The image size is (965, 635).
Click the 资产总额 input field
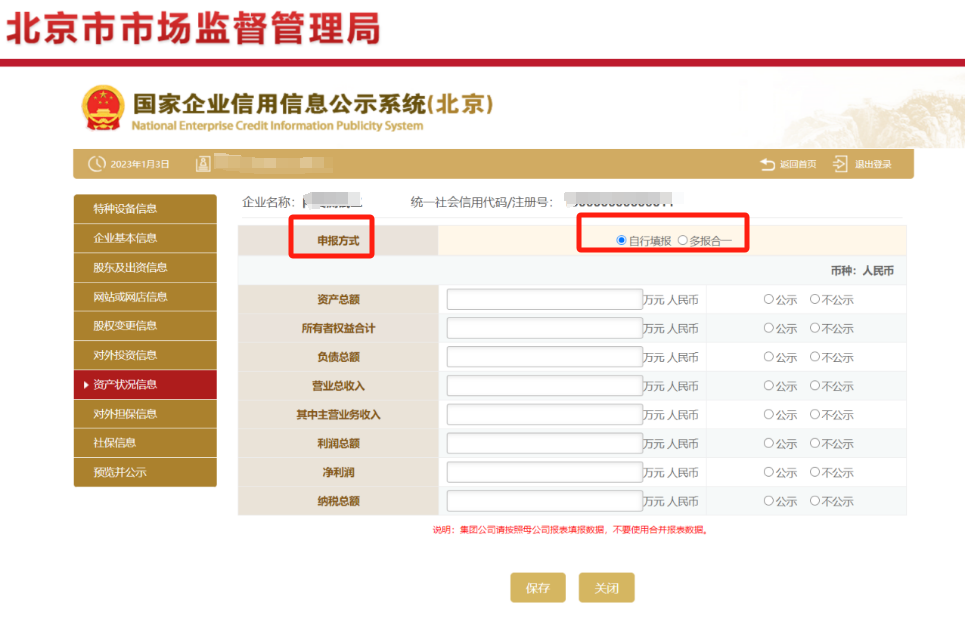click(x=544, y=299)
